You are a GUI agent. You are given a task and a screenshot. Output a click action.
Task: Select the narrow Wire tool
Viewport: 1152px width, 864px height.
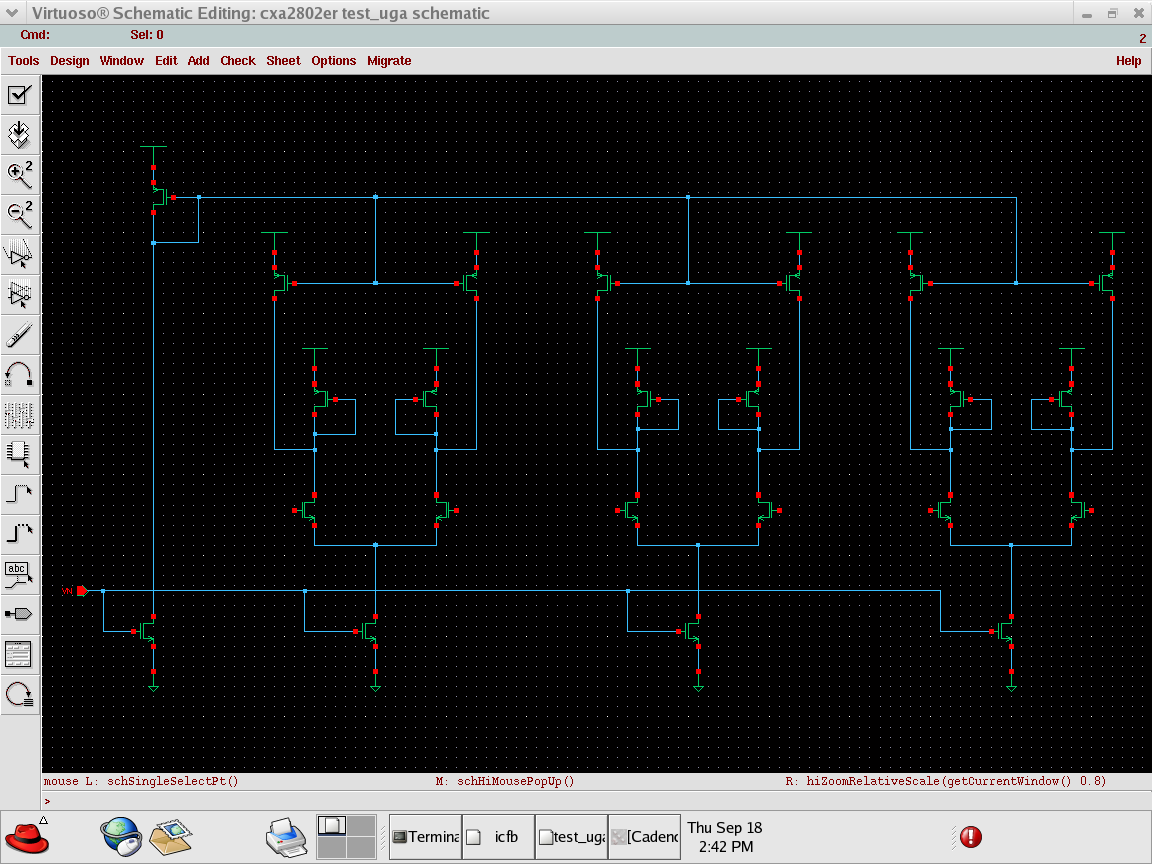20,493
